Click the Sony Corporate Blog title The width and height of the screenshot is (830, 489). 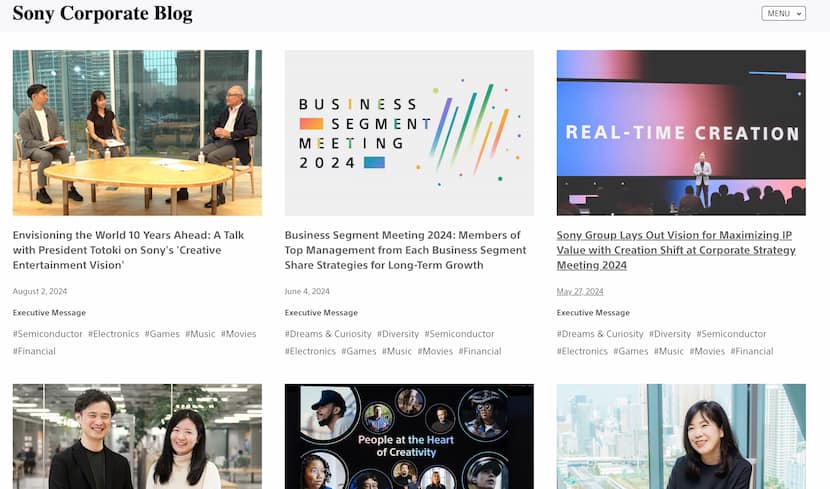point(102,13)
